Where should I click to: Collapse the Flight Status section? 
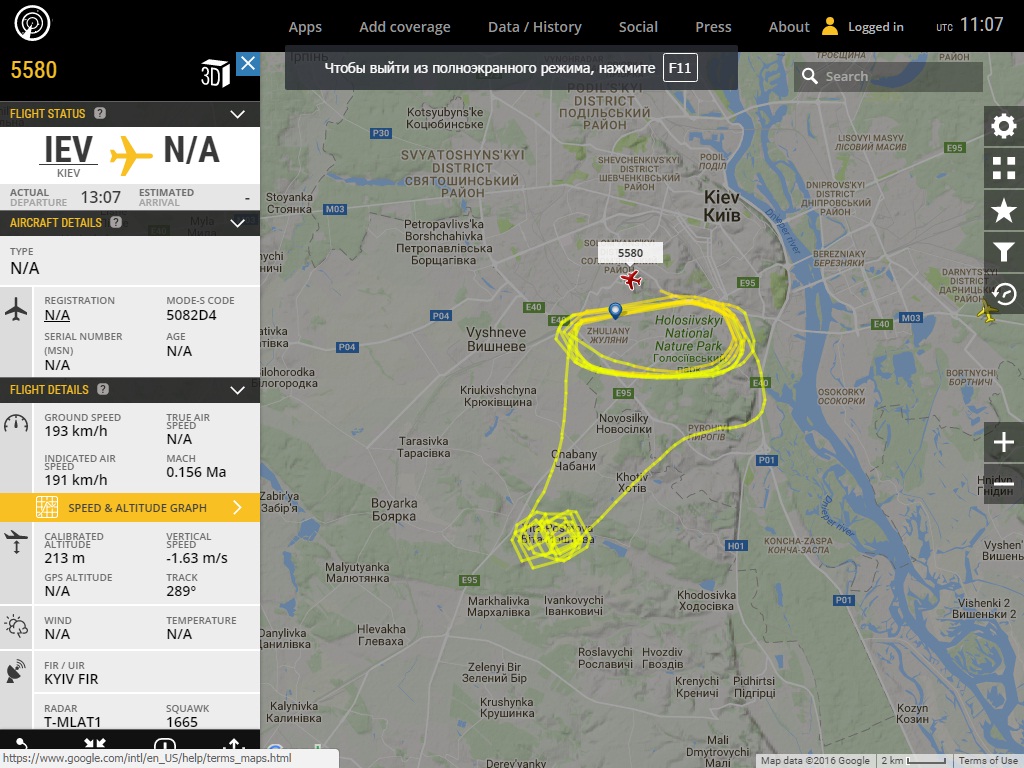pos(238,114)
